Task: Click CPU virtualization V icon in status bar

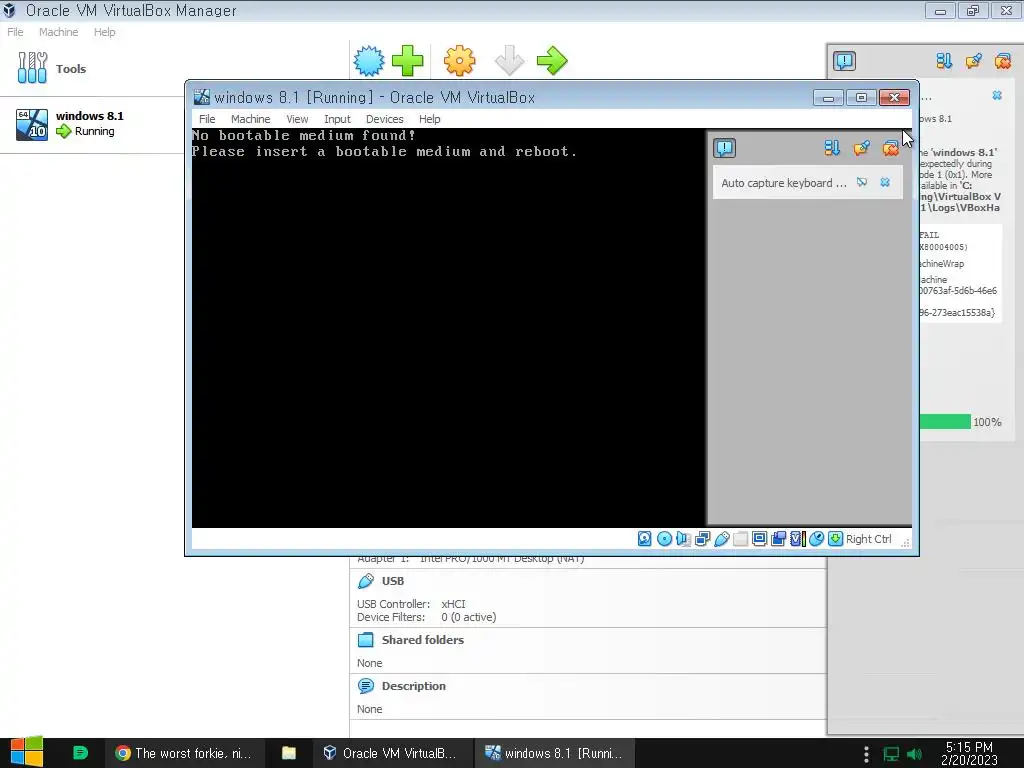Action: point(797,539)
